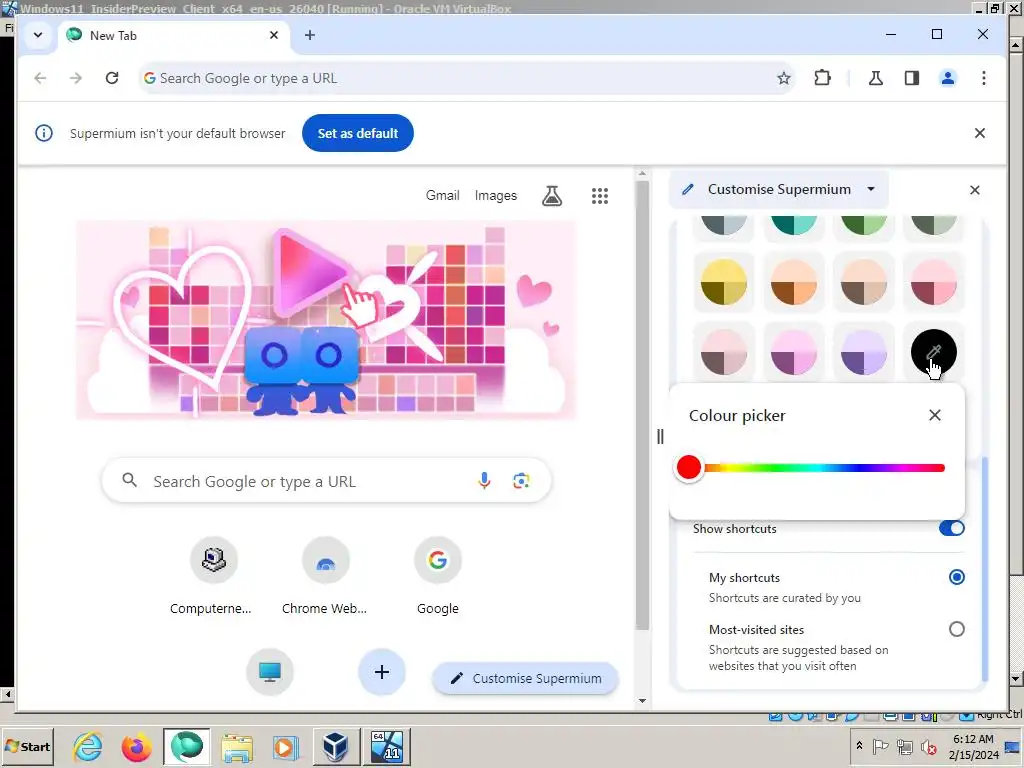The height and width of the screenshot is (768, 1024).
Task: Open the profile avatar menu
Action: click(948, 78)
